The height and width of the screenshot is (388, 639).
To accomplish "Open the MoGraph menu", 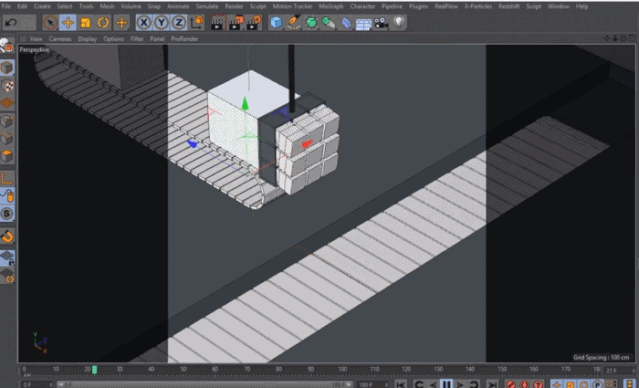I will click(x=331, y=6).
